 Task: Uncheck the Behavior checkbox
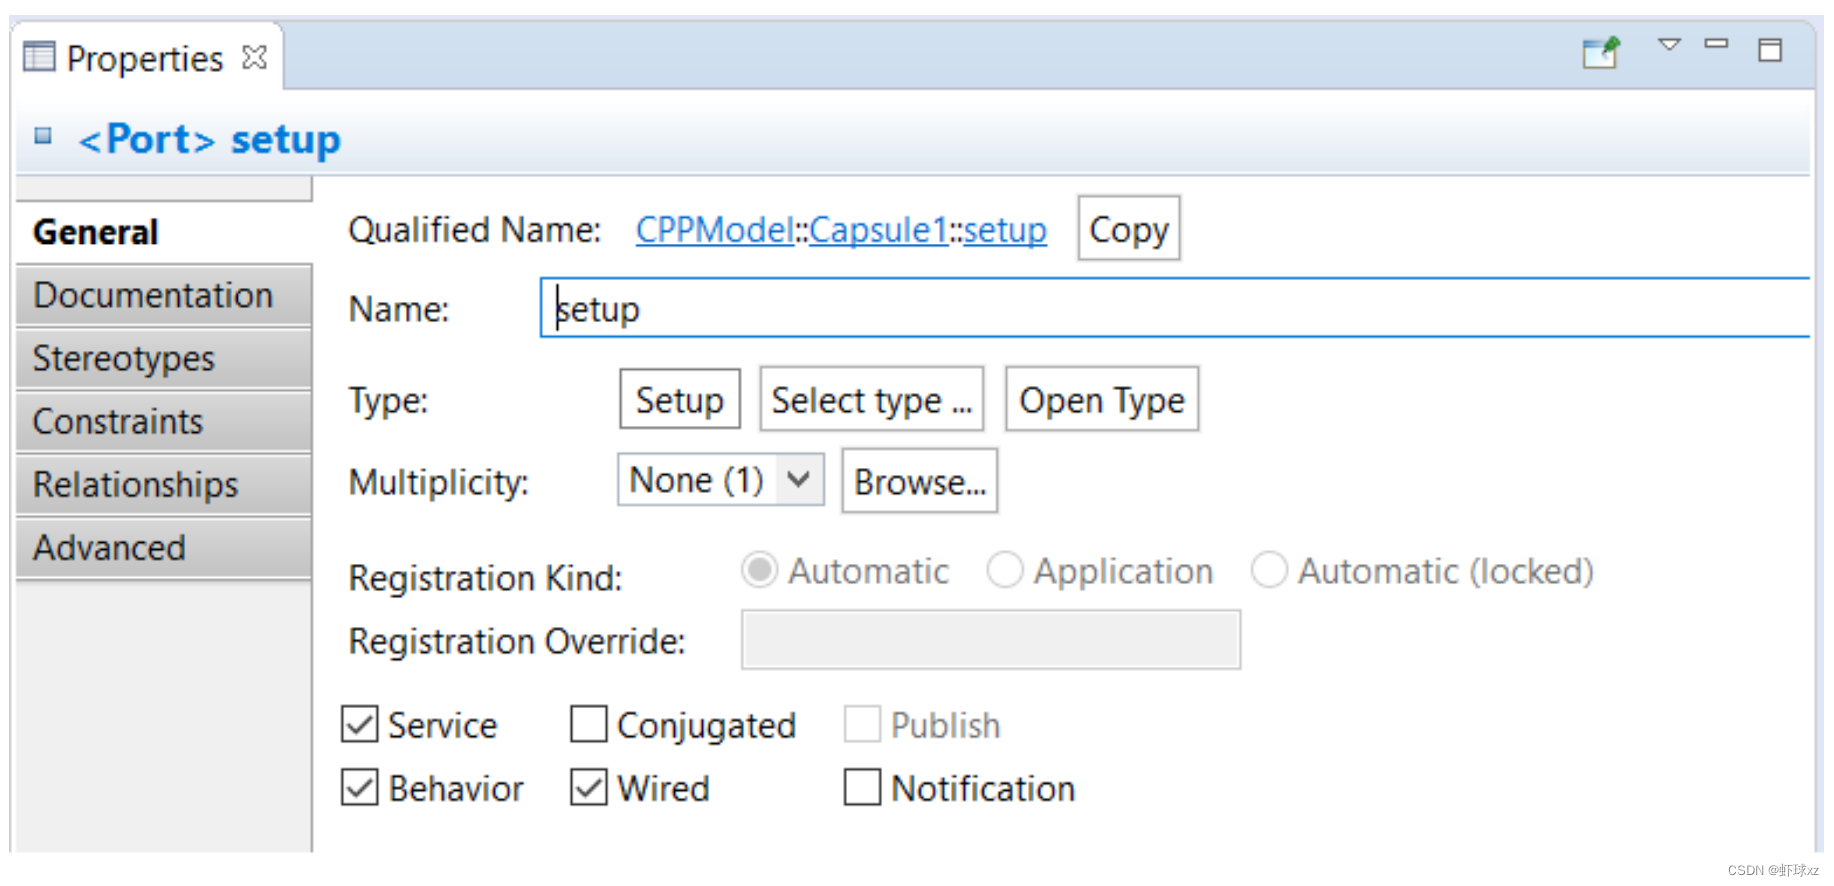pyautogui.click(x=360, y=788)
